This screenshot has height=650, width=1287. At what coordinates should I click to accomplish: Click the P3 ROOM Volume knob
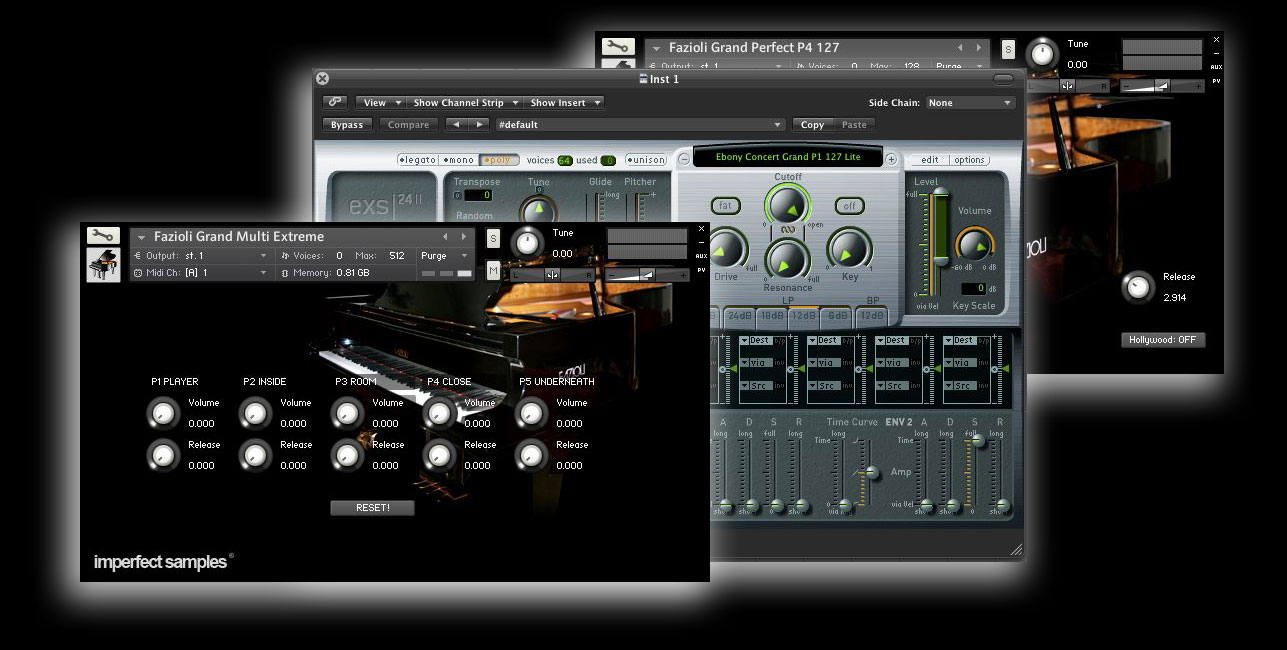click(346, 413)
